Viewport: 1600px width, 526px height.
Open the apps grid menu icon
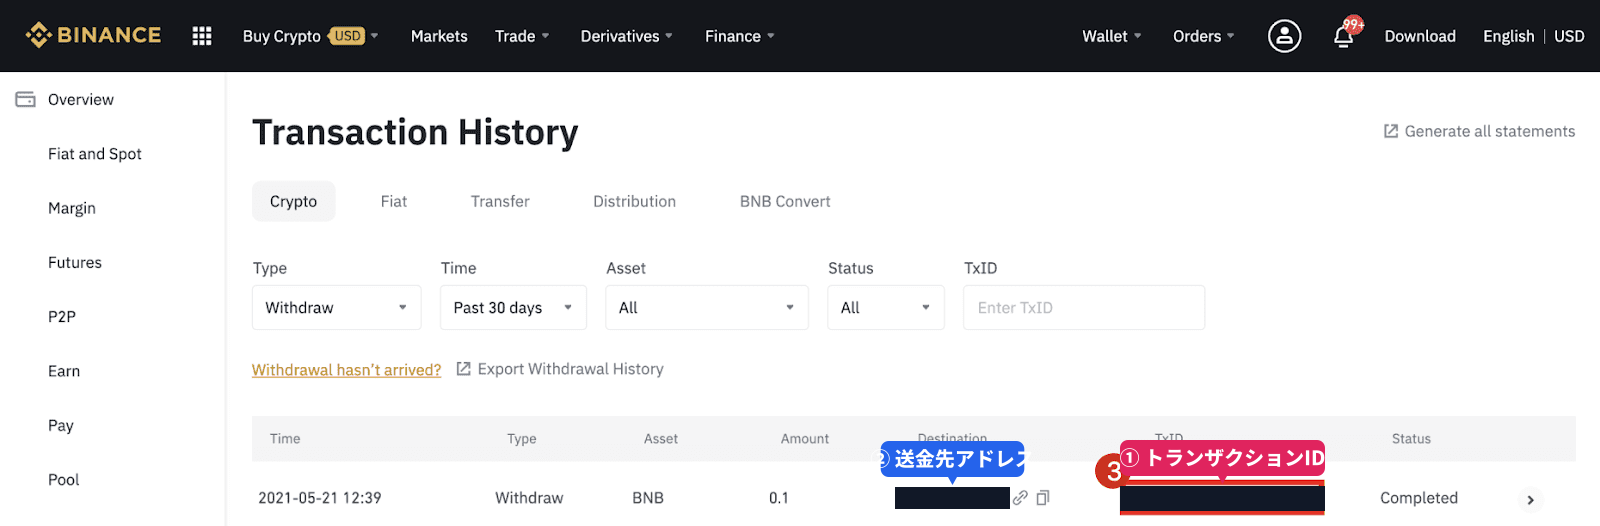click(202, 36)
